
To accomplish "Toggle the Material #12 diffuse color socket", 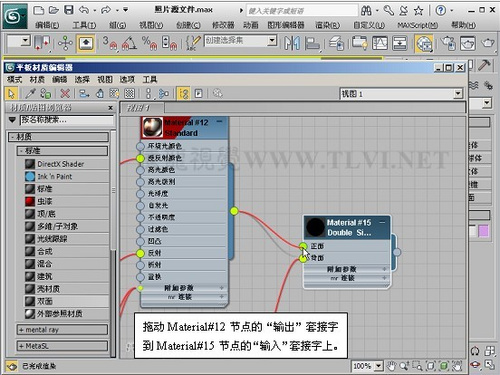I will pos(140,158).
